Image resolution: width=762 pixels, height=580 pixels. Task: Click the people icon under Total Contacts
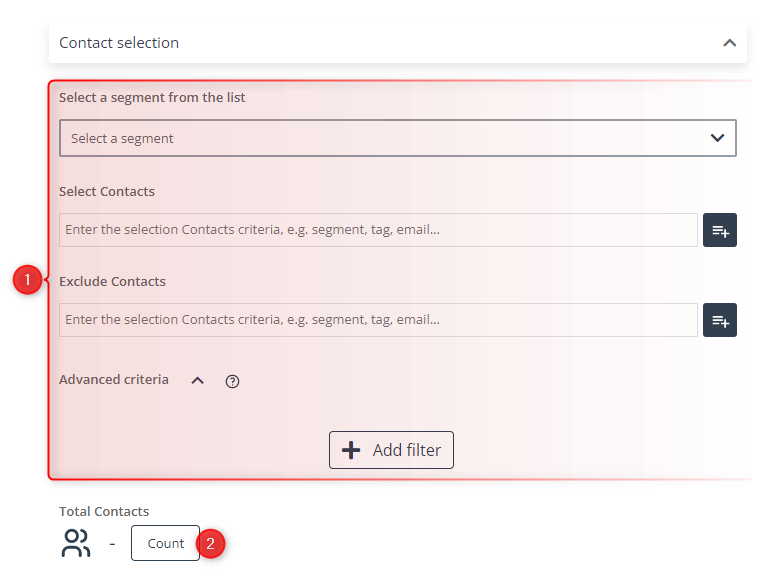click(x=76, y=543)
